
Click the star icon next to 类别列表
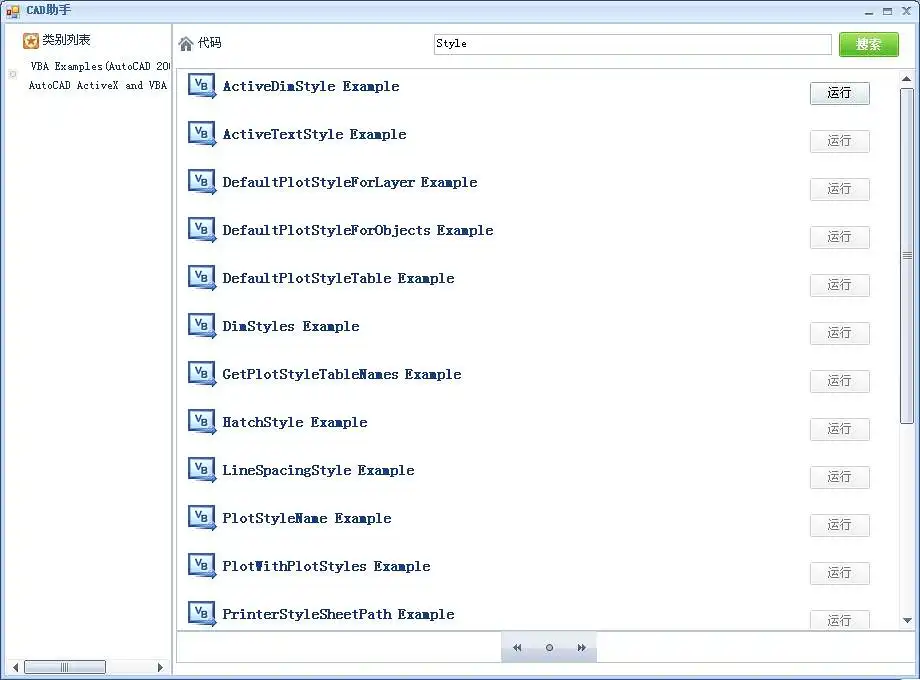31,41
